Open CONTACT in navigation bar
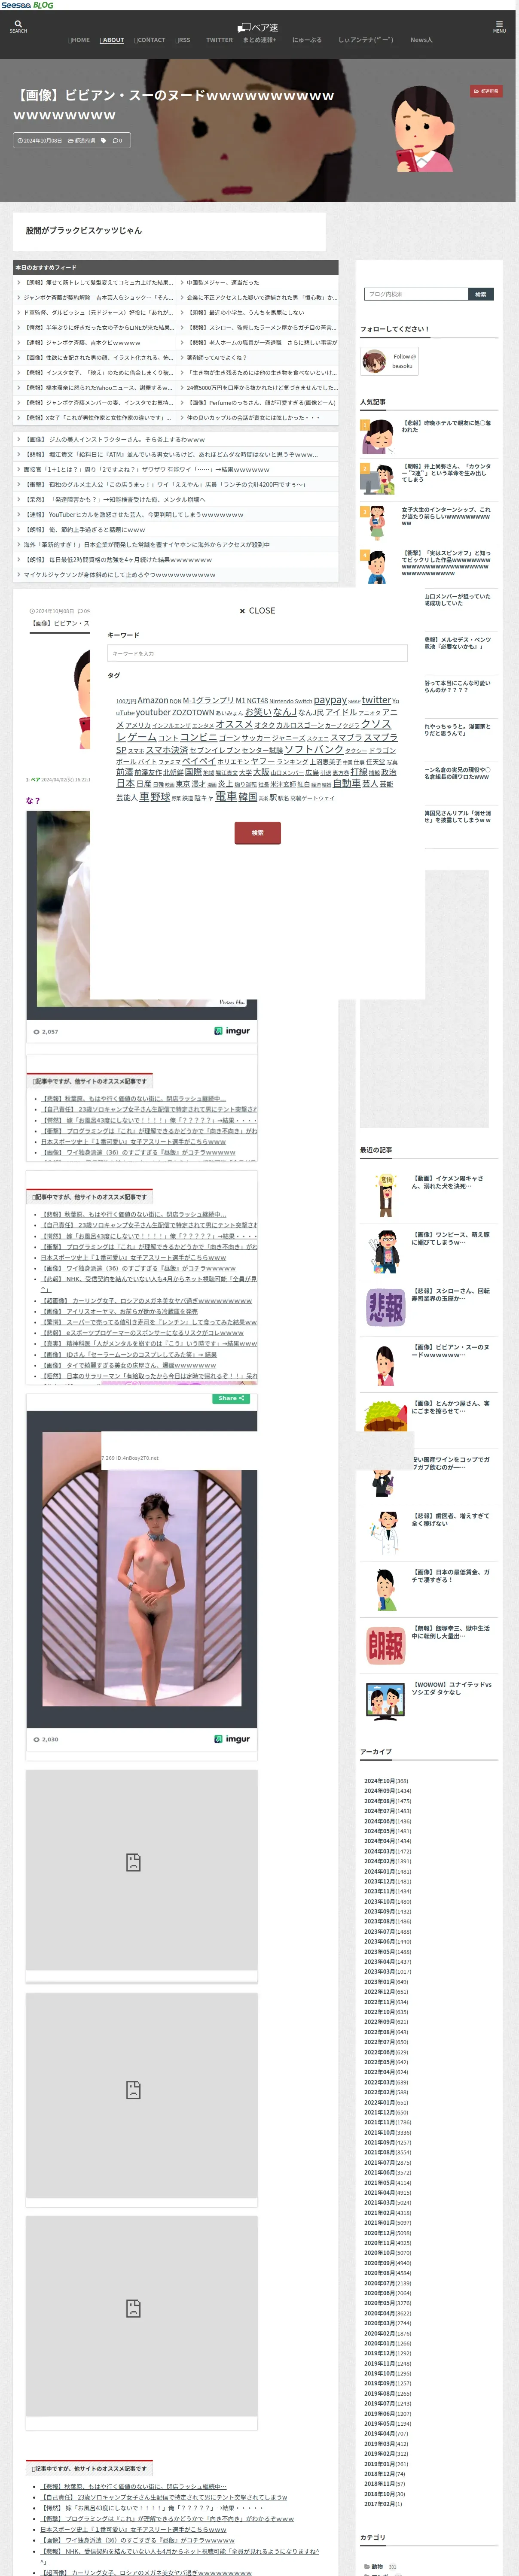 (149, 40)
